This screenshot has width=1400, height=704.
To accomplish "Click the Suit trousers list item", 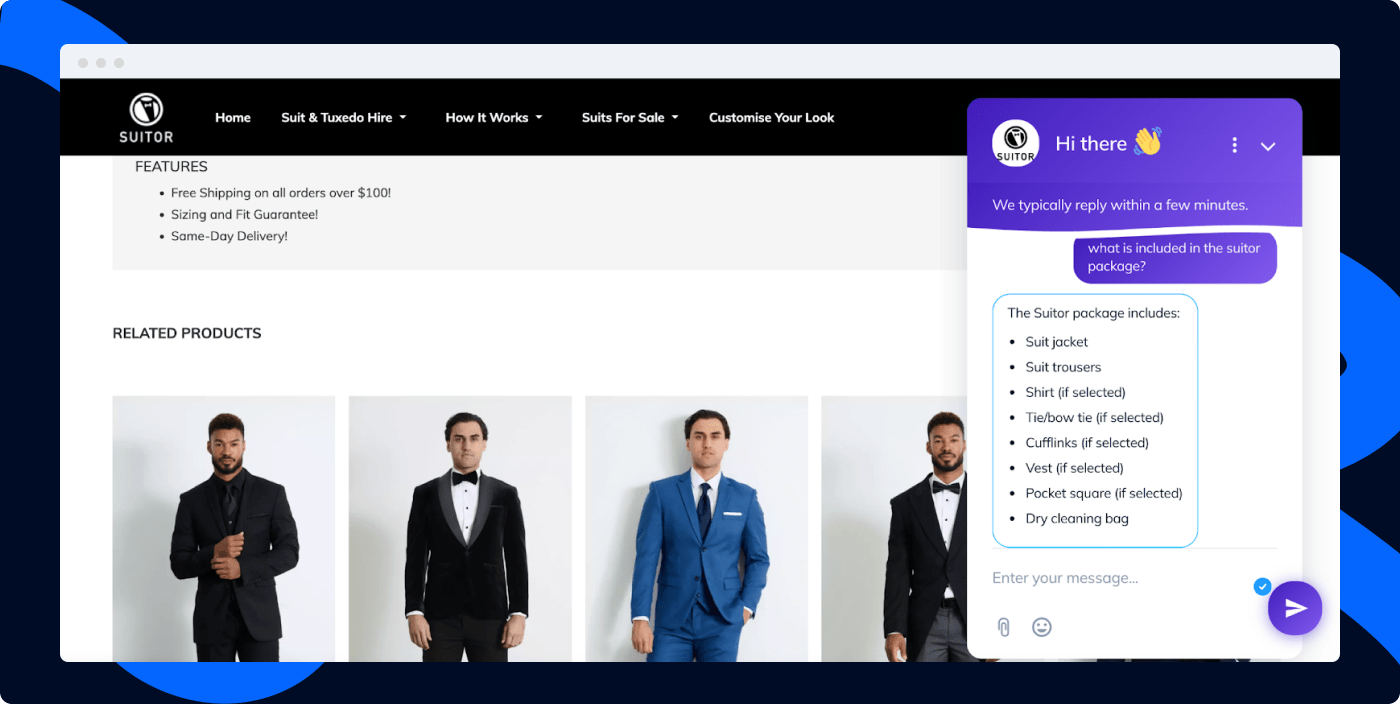I will tap(1063, 367).
